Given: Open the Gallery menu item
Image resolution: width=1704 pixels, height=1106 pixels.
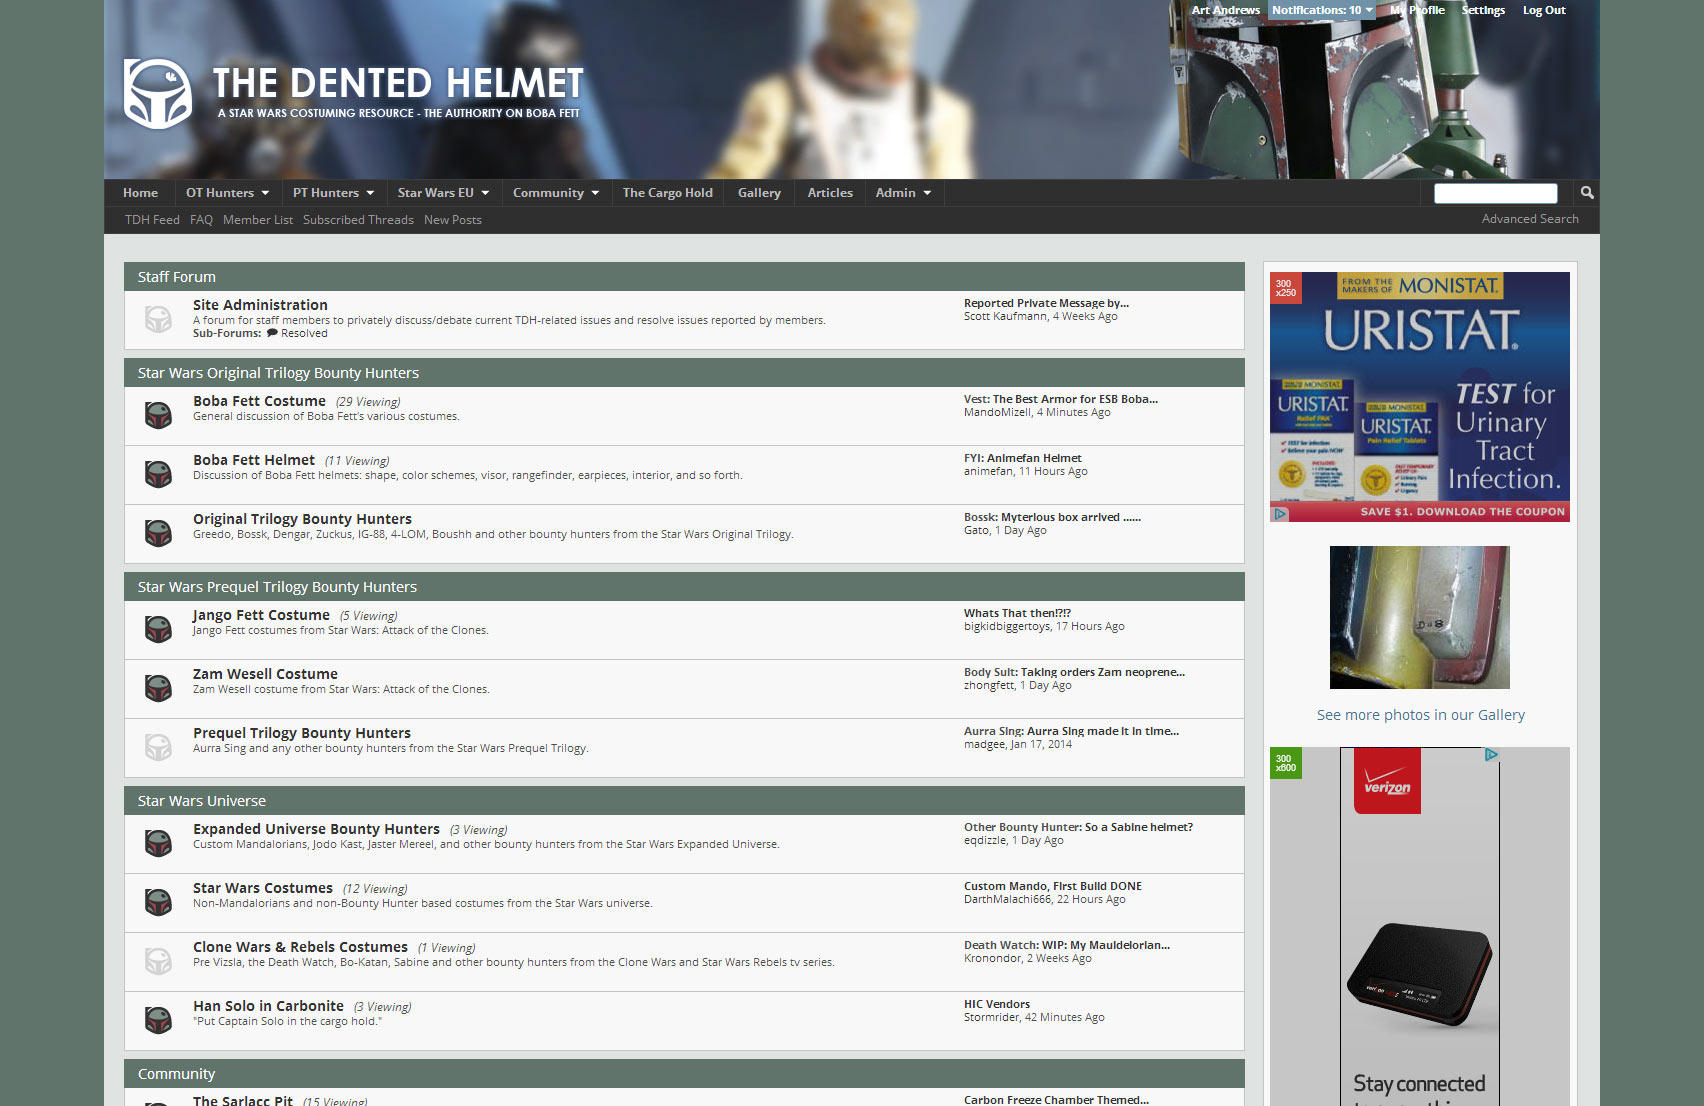Looking at the screenshot, I should (x=759, y=193).
